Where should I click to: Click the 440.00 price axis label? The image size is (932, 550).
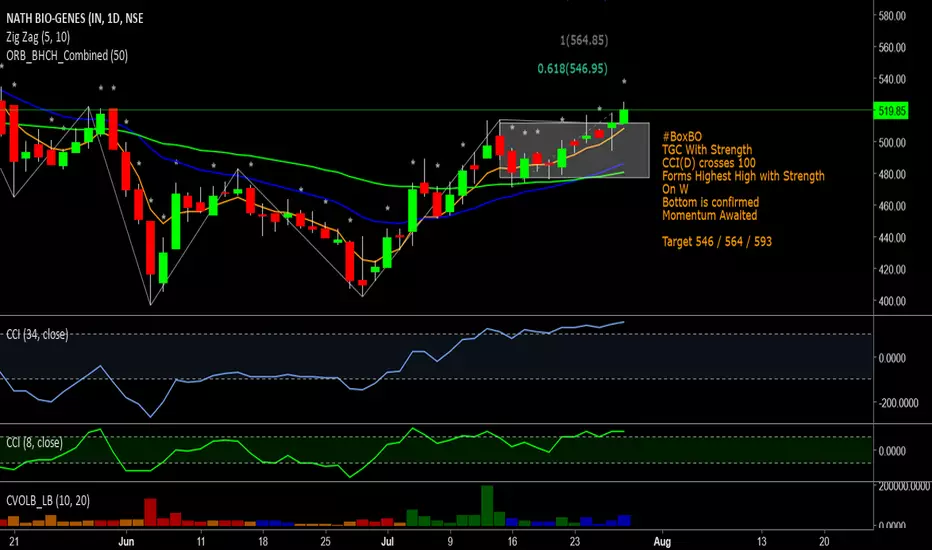point(892,238)
